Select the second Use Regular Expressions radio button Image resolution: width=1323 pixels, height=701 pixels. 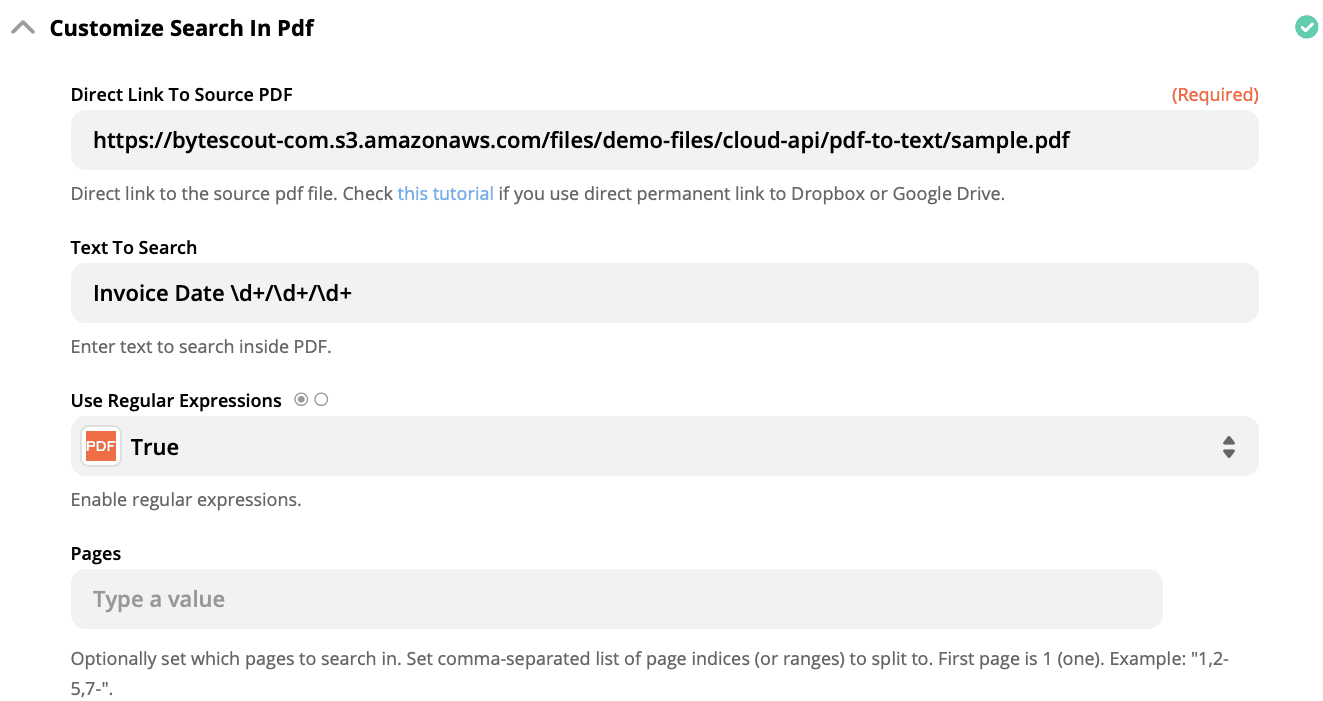click(321, 399)
